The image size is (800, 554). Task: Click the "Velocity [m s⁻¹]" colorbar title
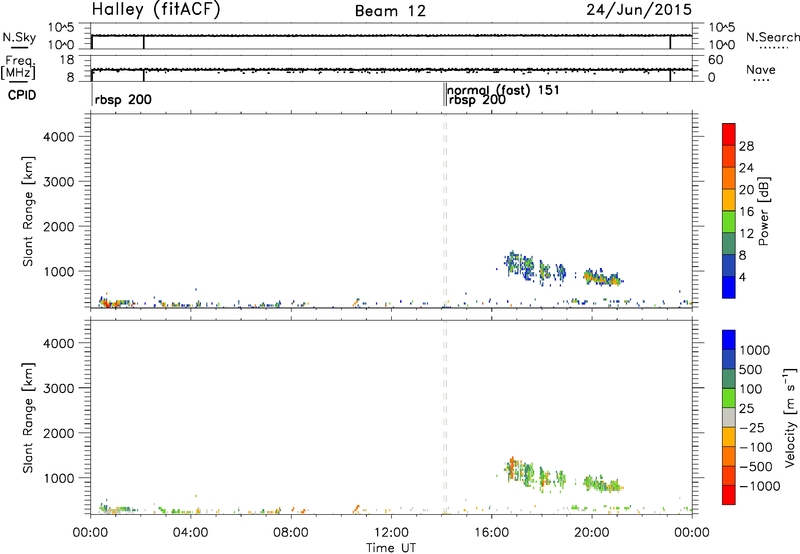click(790, 417)
